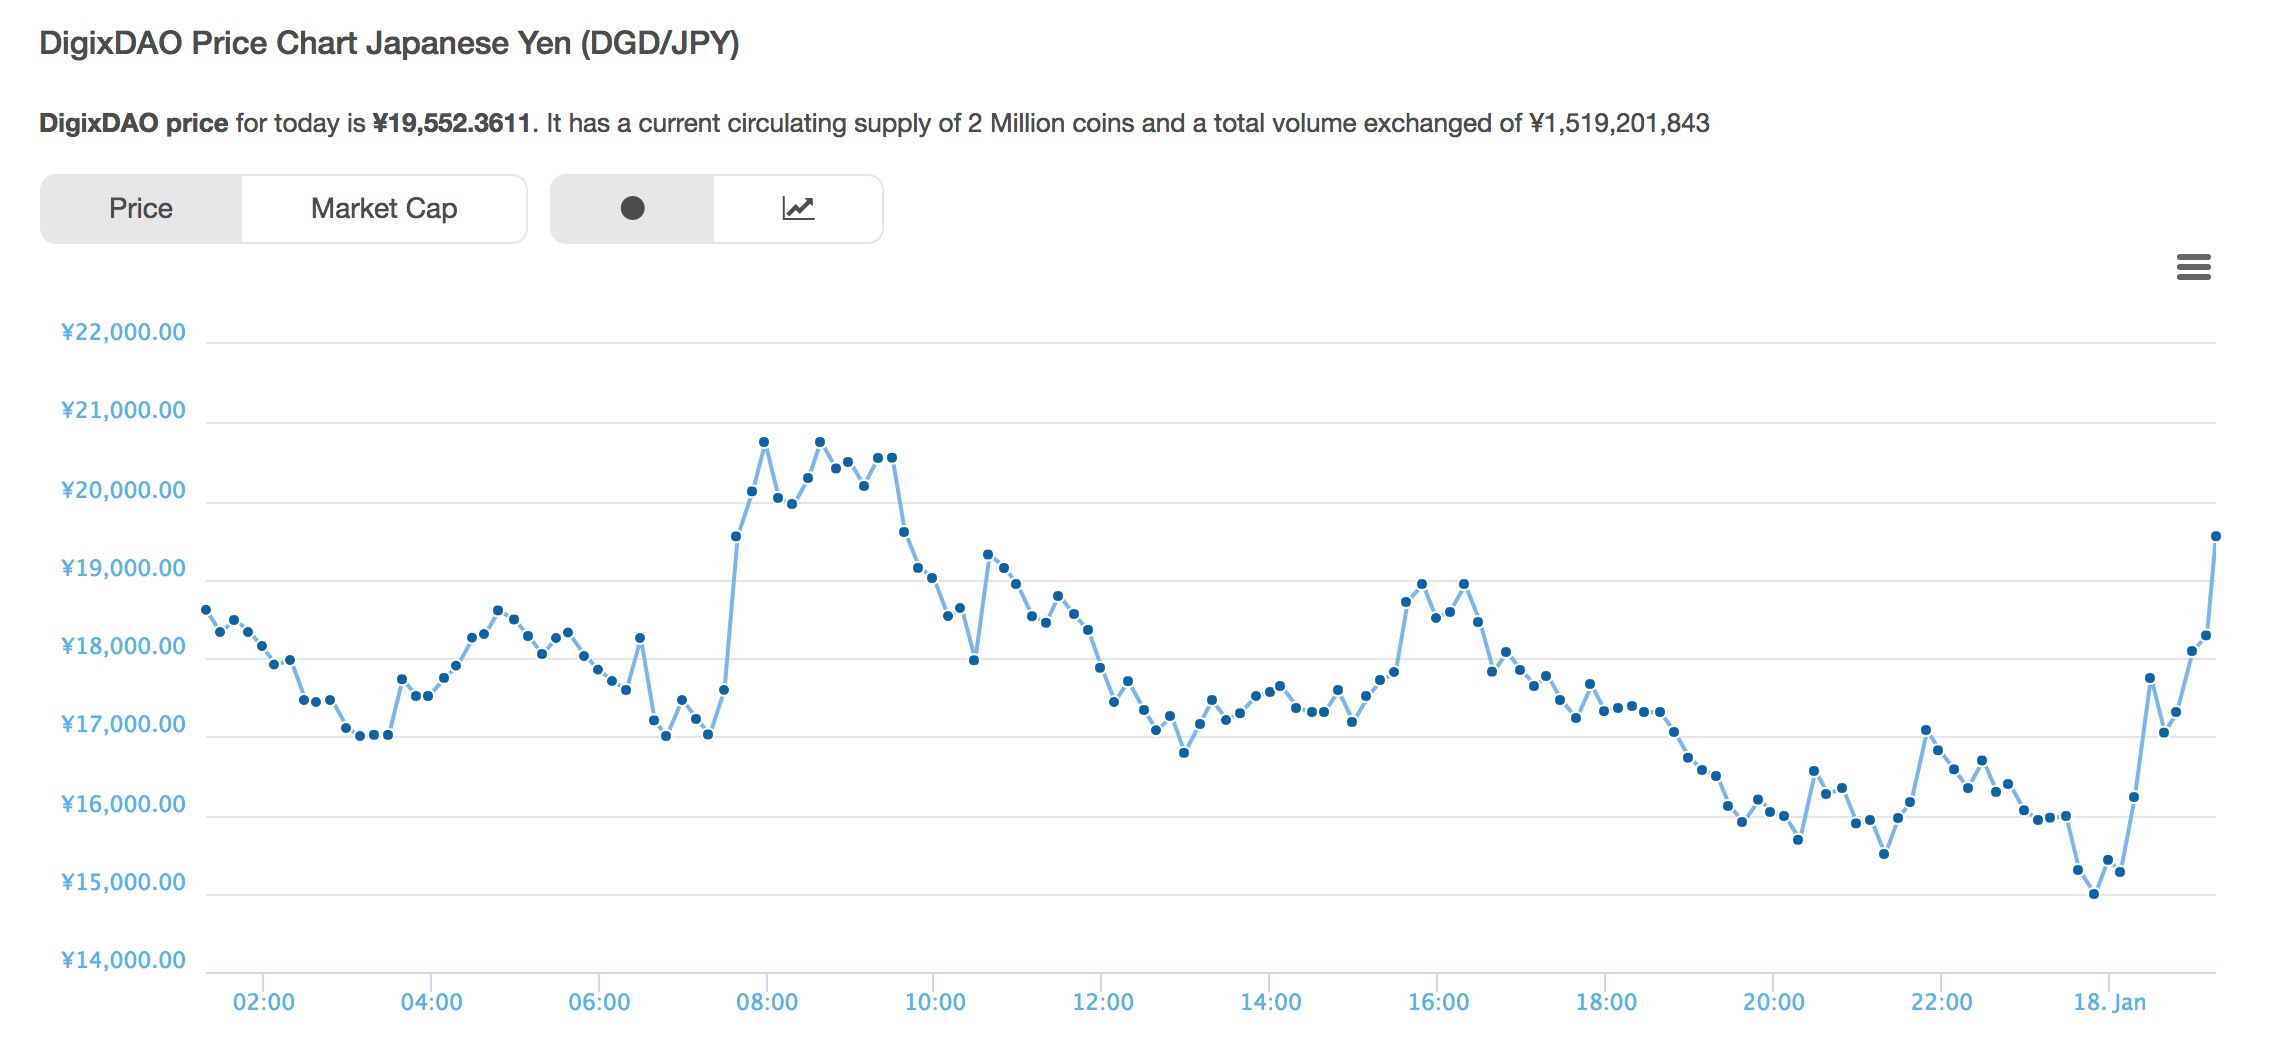Click the ¥18,000.00 y-axis label
Viewport: 2272px width, 1040px height.
tap(123, 646)
